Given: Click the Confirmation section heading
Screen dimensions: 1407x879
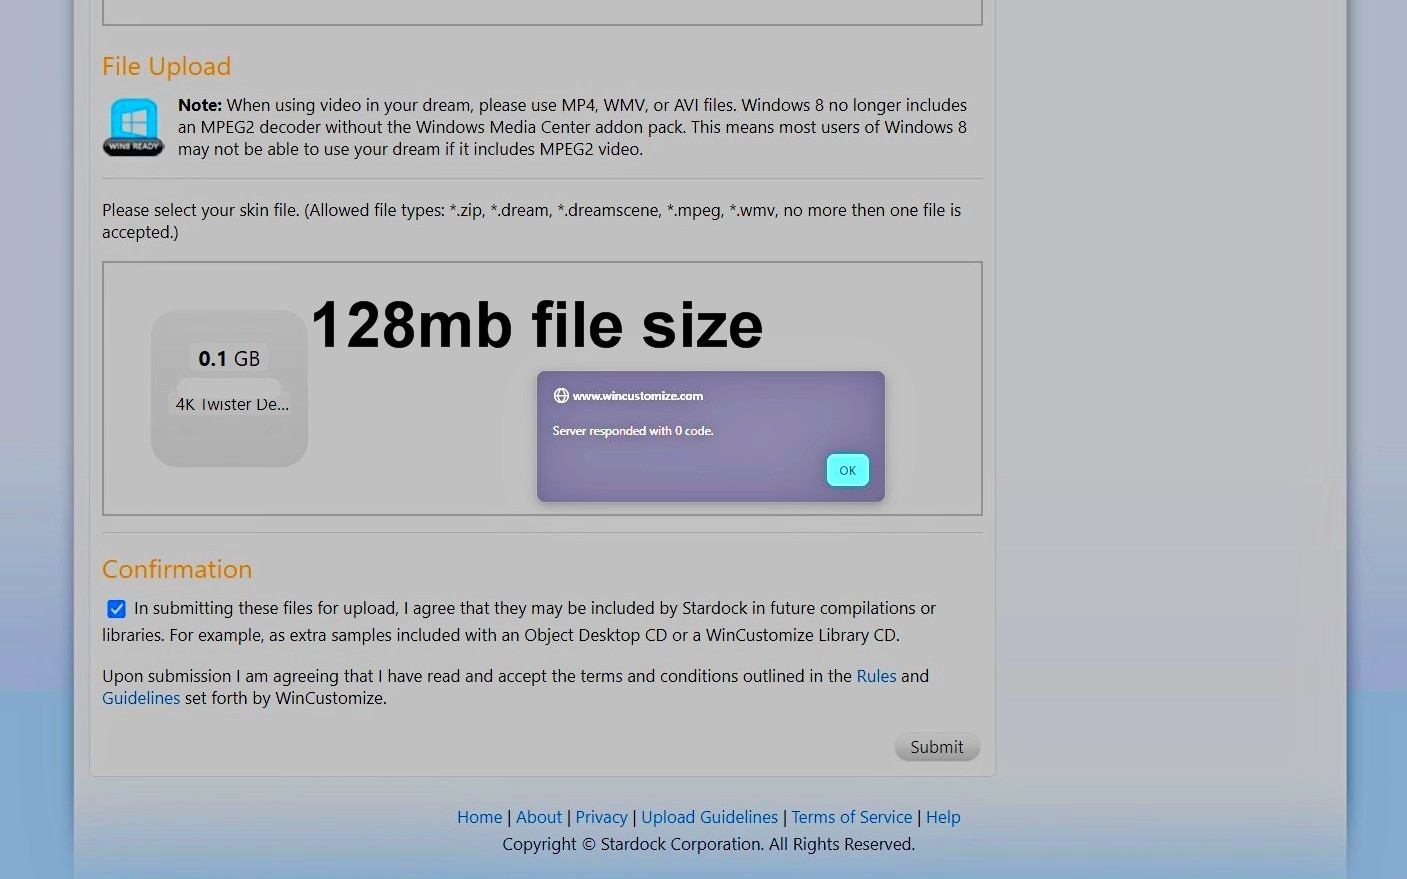Looking at the screenshot, I should 177,569.
